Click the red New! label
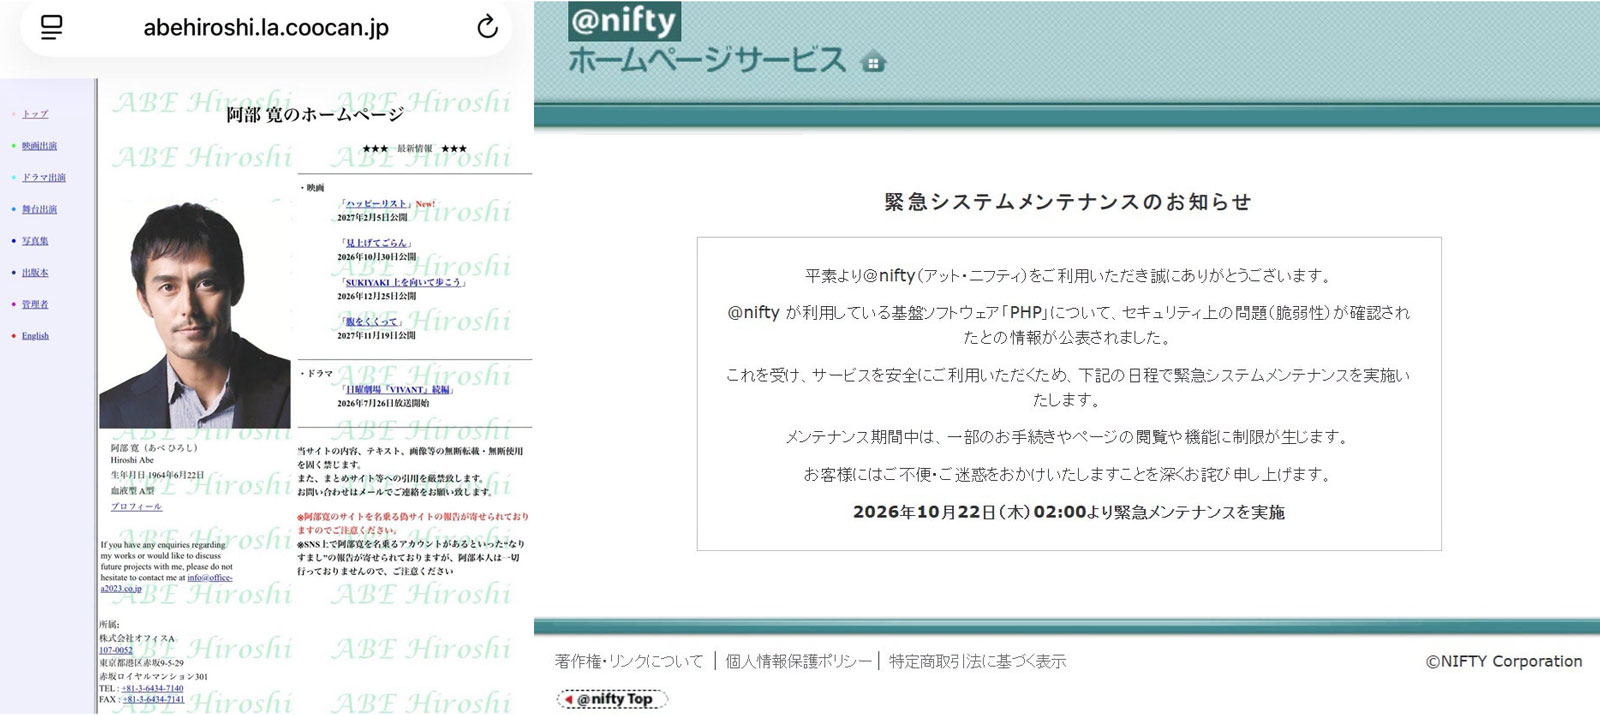Image resolution: width=1600 pixels, height=715 pixels. point(426,204)
